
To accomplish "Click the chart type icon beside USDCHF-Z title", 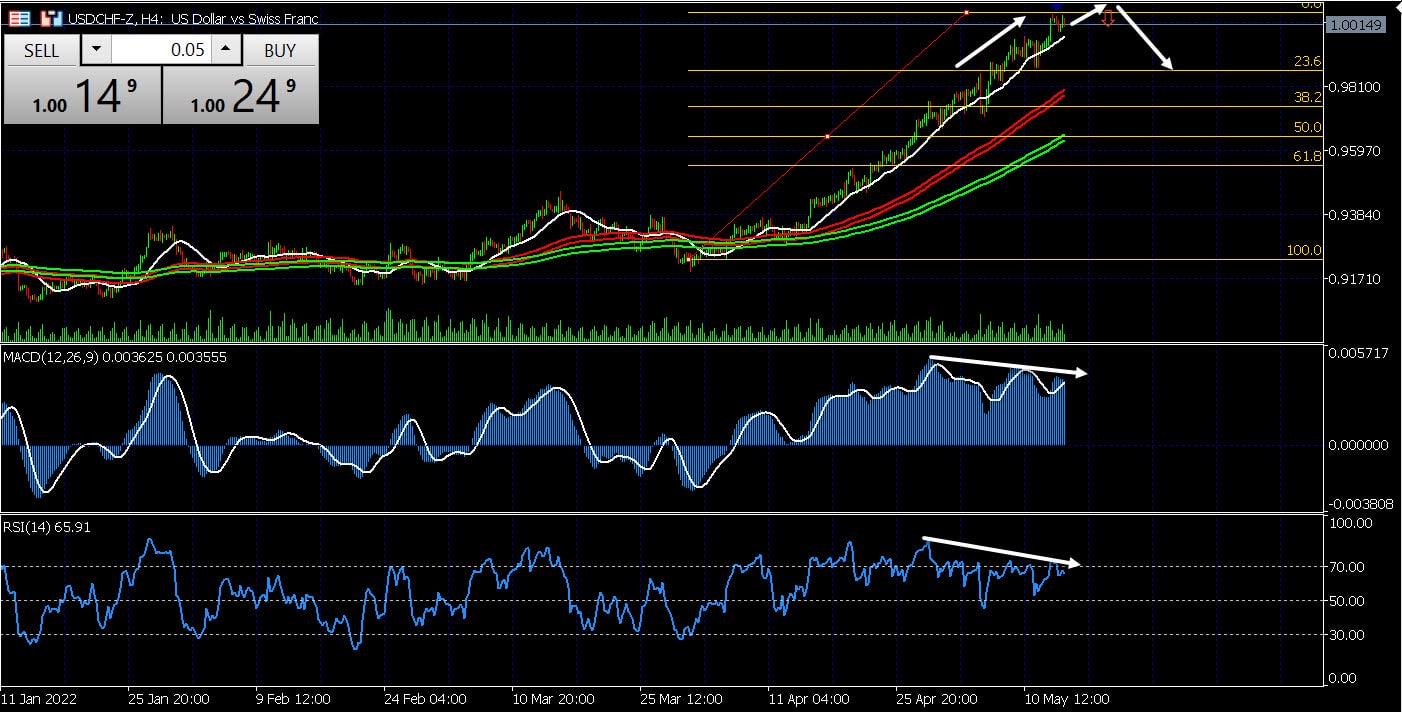I will point(51,18).
